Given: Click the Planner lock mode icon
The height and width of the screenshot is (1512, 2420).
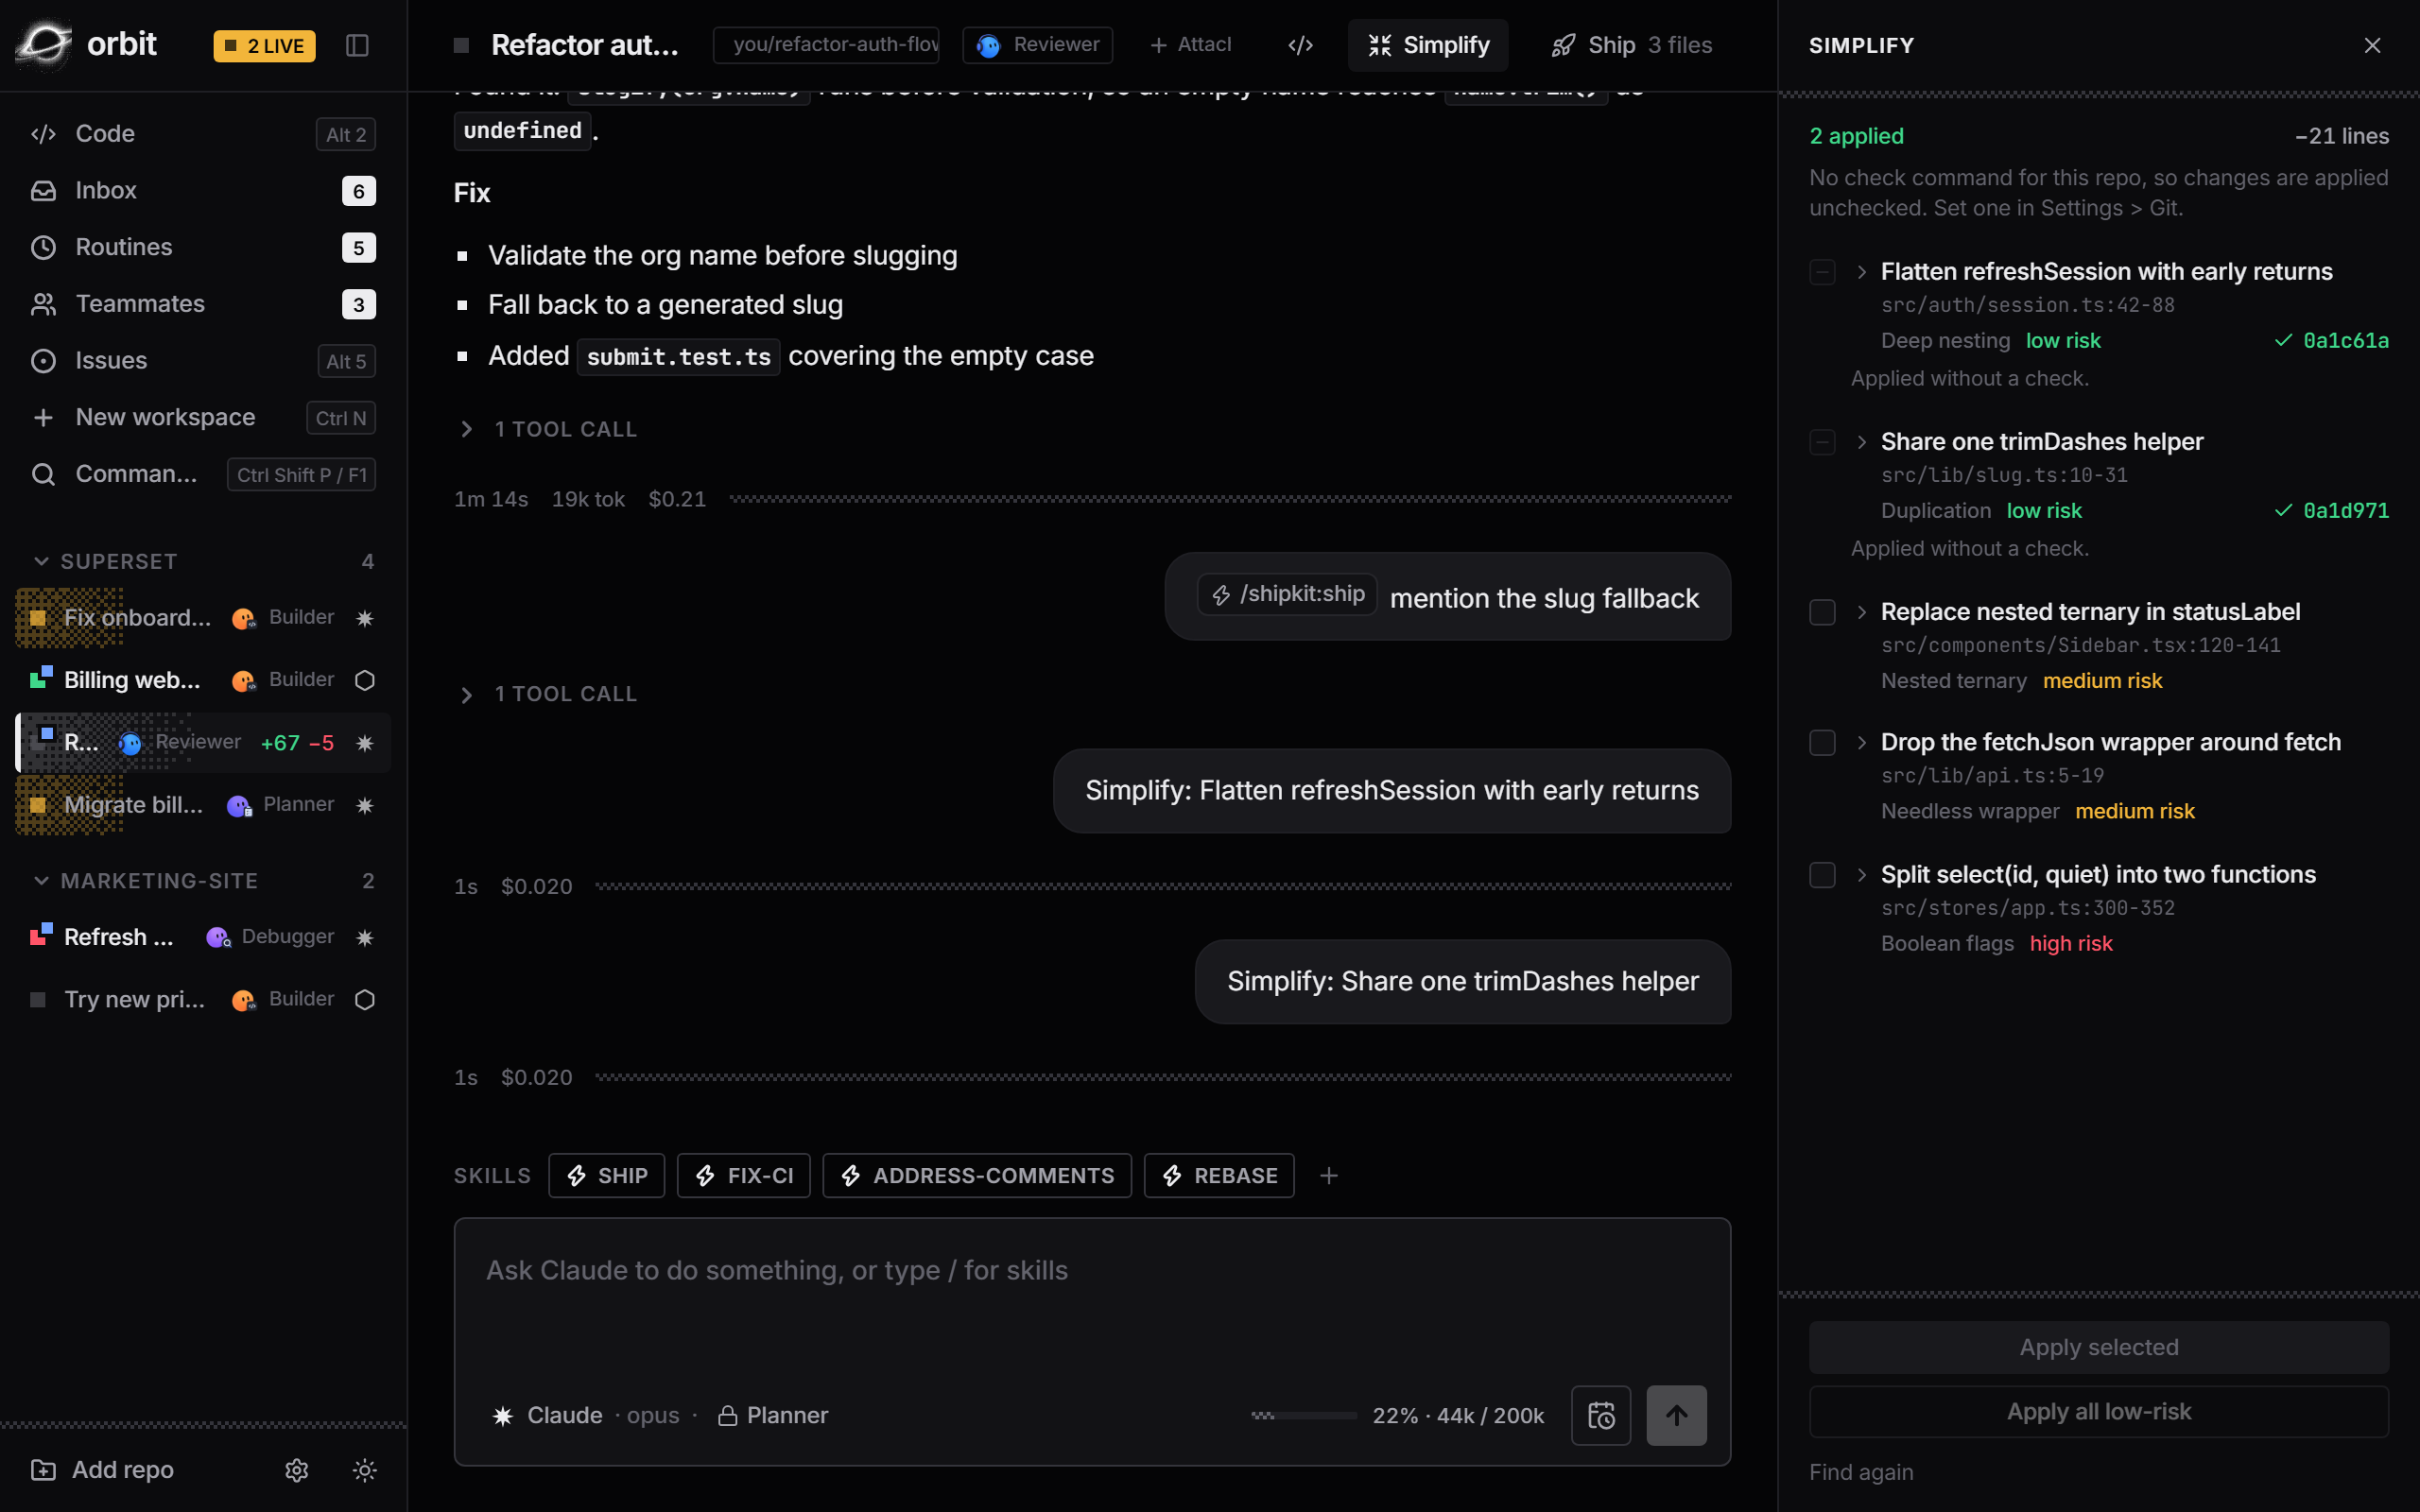Looking at the screenshot, I should (x=727, y=1416).
